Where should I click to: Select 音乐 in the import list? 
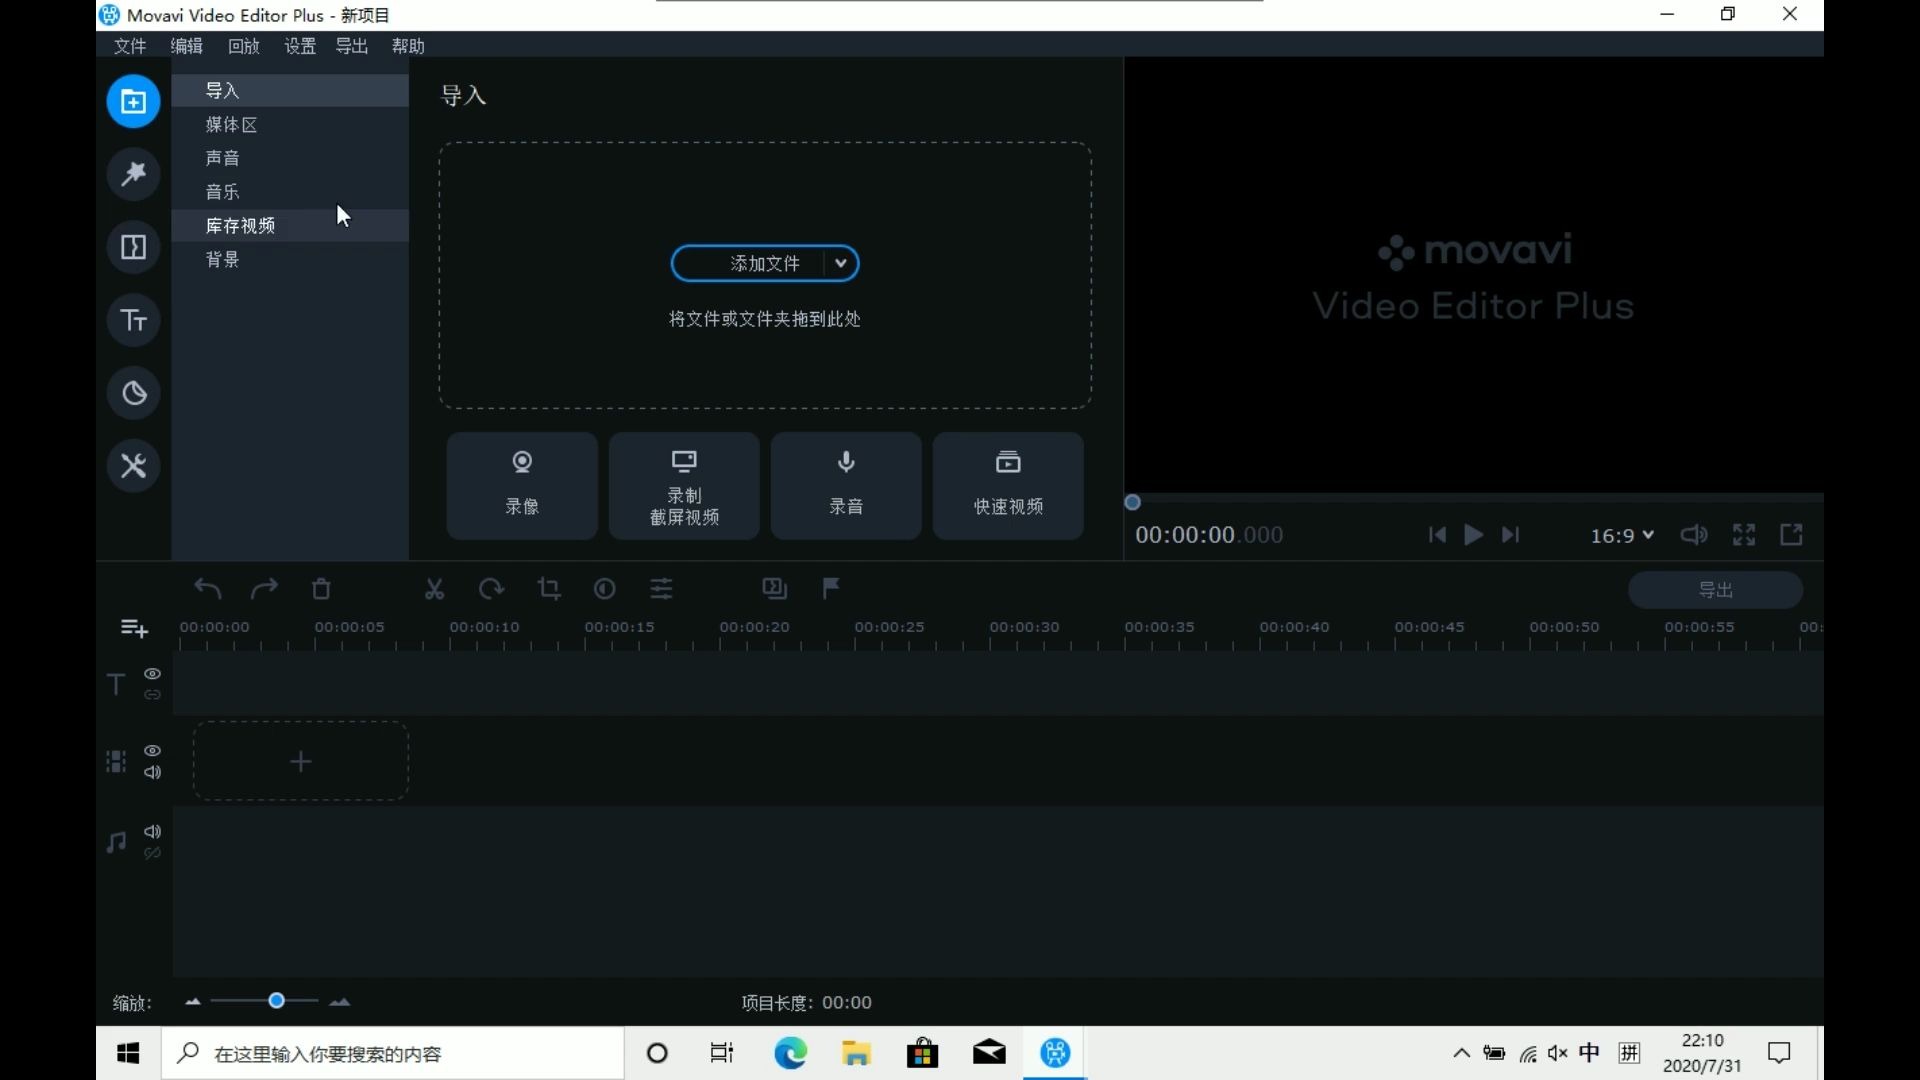[x=290, y=192]
